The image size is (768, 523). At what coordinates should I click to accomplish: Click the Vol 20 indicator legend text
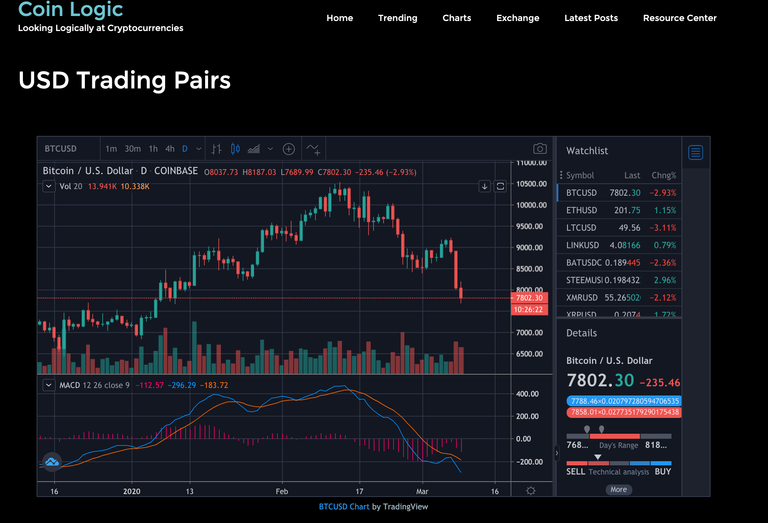click(71, 187)
